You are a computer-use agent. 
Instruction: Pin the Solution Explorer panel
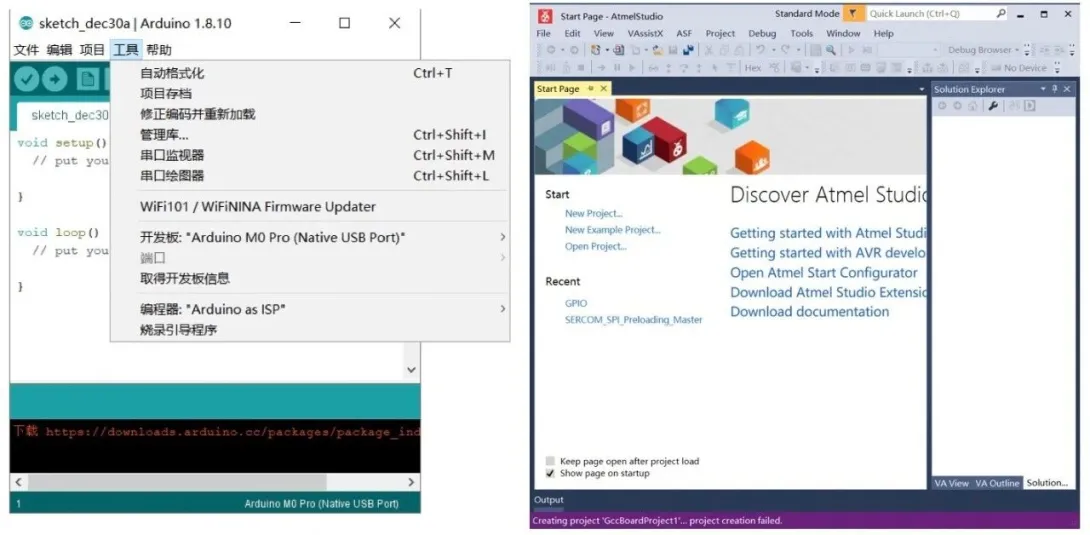pos(1055,89)
